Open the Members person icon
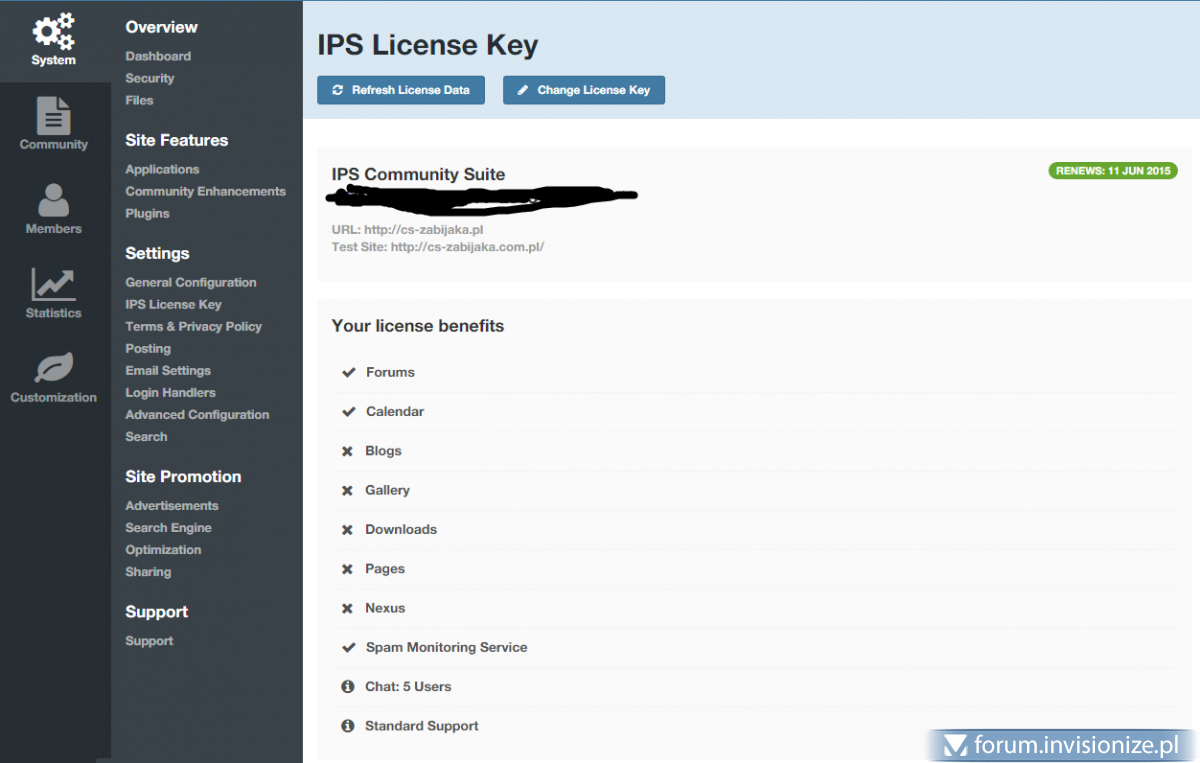The height and width of the screenshot is (763, 1200). coord(53,200)
